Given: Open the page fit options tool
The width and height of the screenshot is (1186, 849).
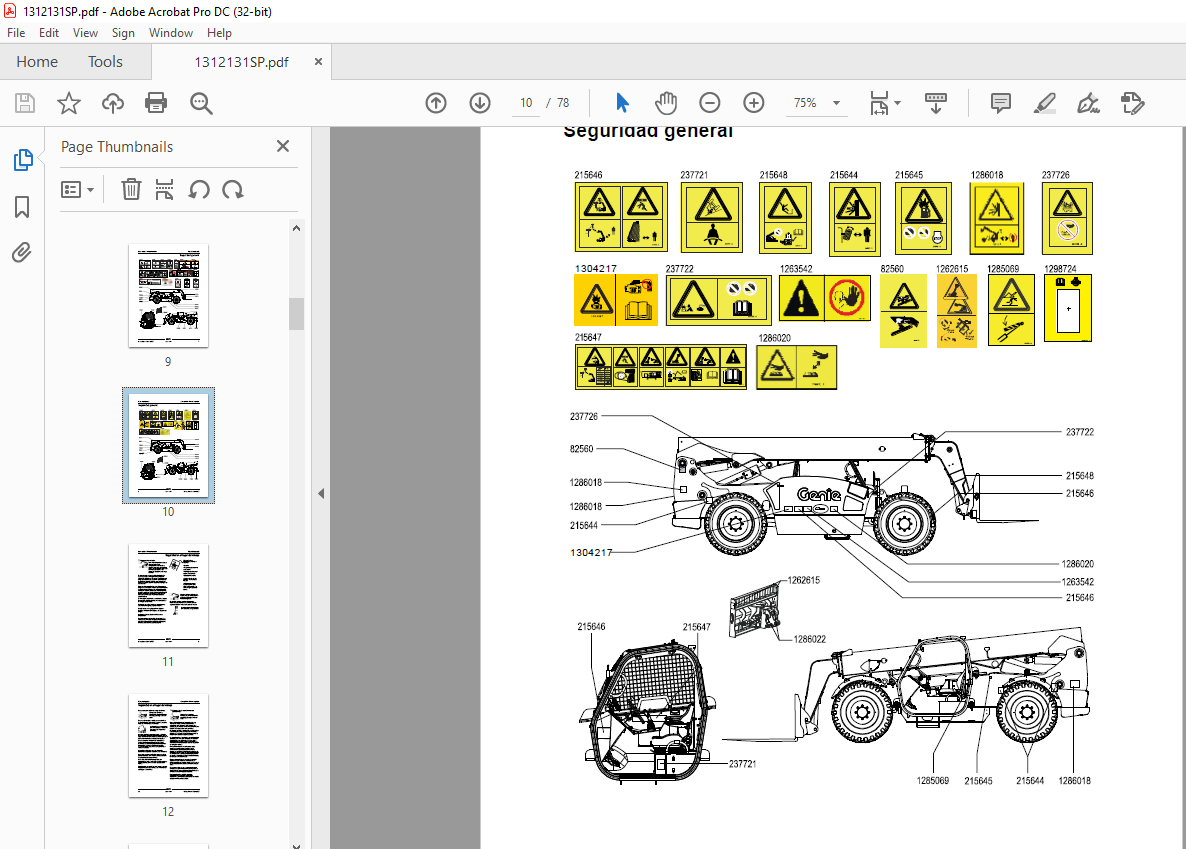Looking at the screenshot, I should [x=879, y=103].
